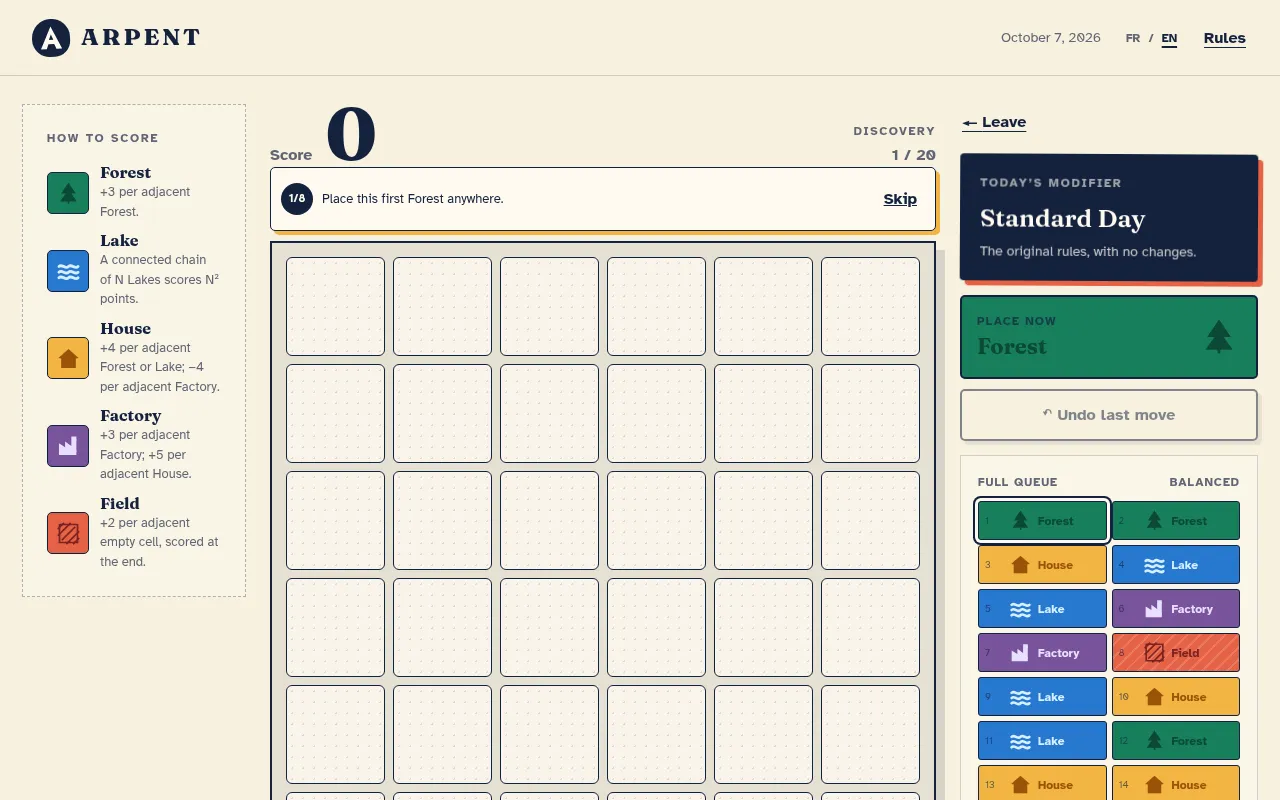1280x800 pixels.
Task: Click the Lake waves icon in How to Score
Action: point(68,271)
